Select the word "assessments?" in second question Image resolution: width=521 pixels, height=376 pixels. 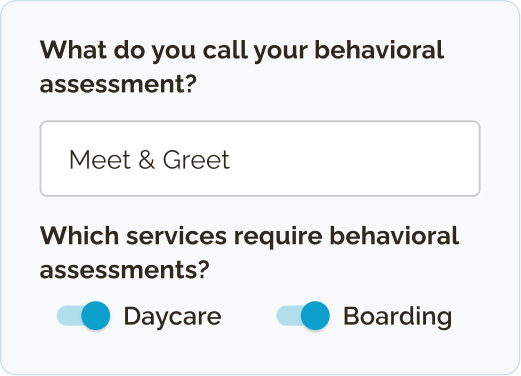124,270
